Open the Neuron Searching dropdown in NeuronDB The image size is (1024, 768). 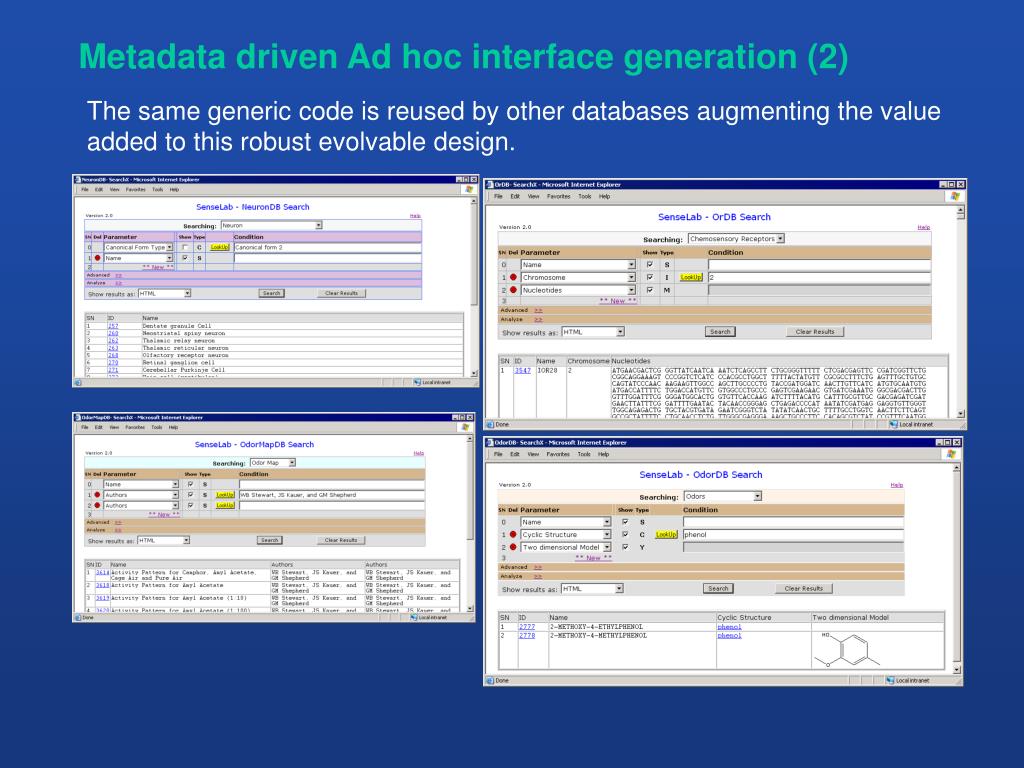(271, 225)
